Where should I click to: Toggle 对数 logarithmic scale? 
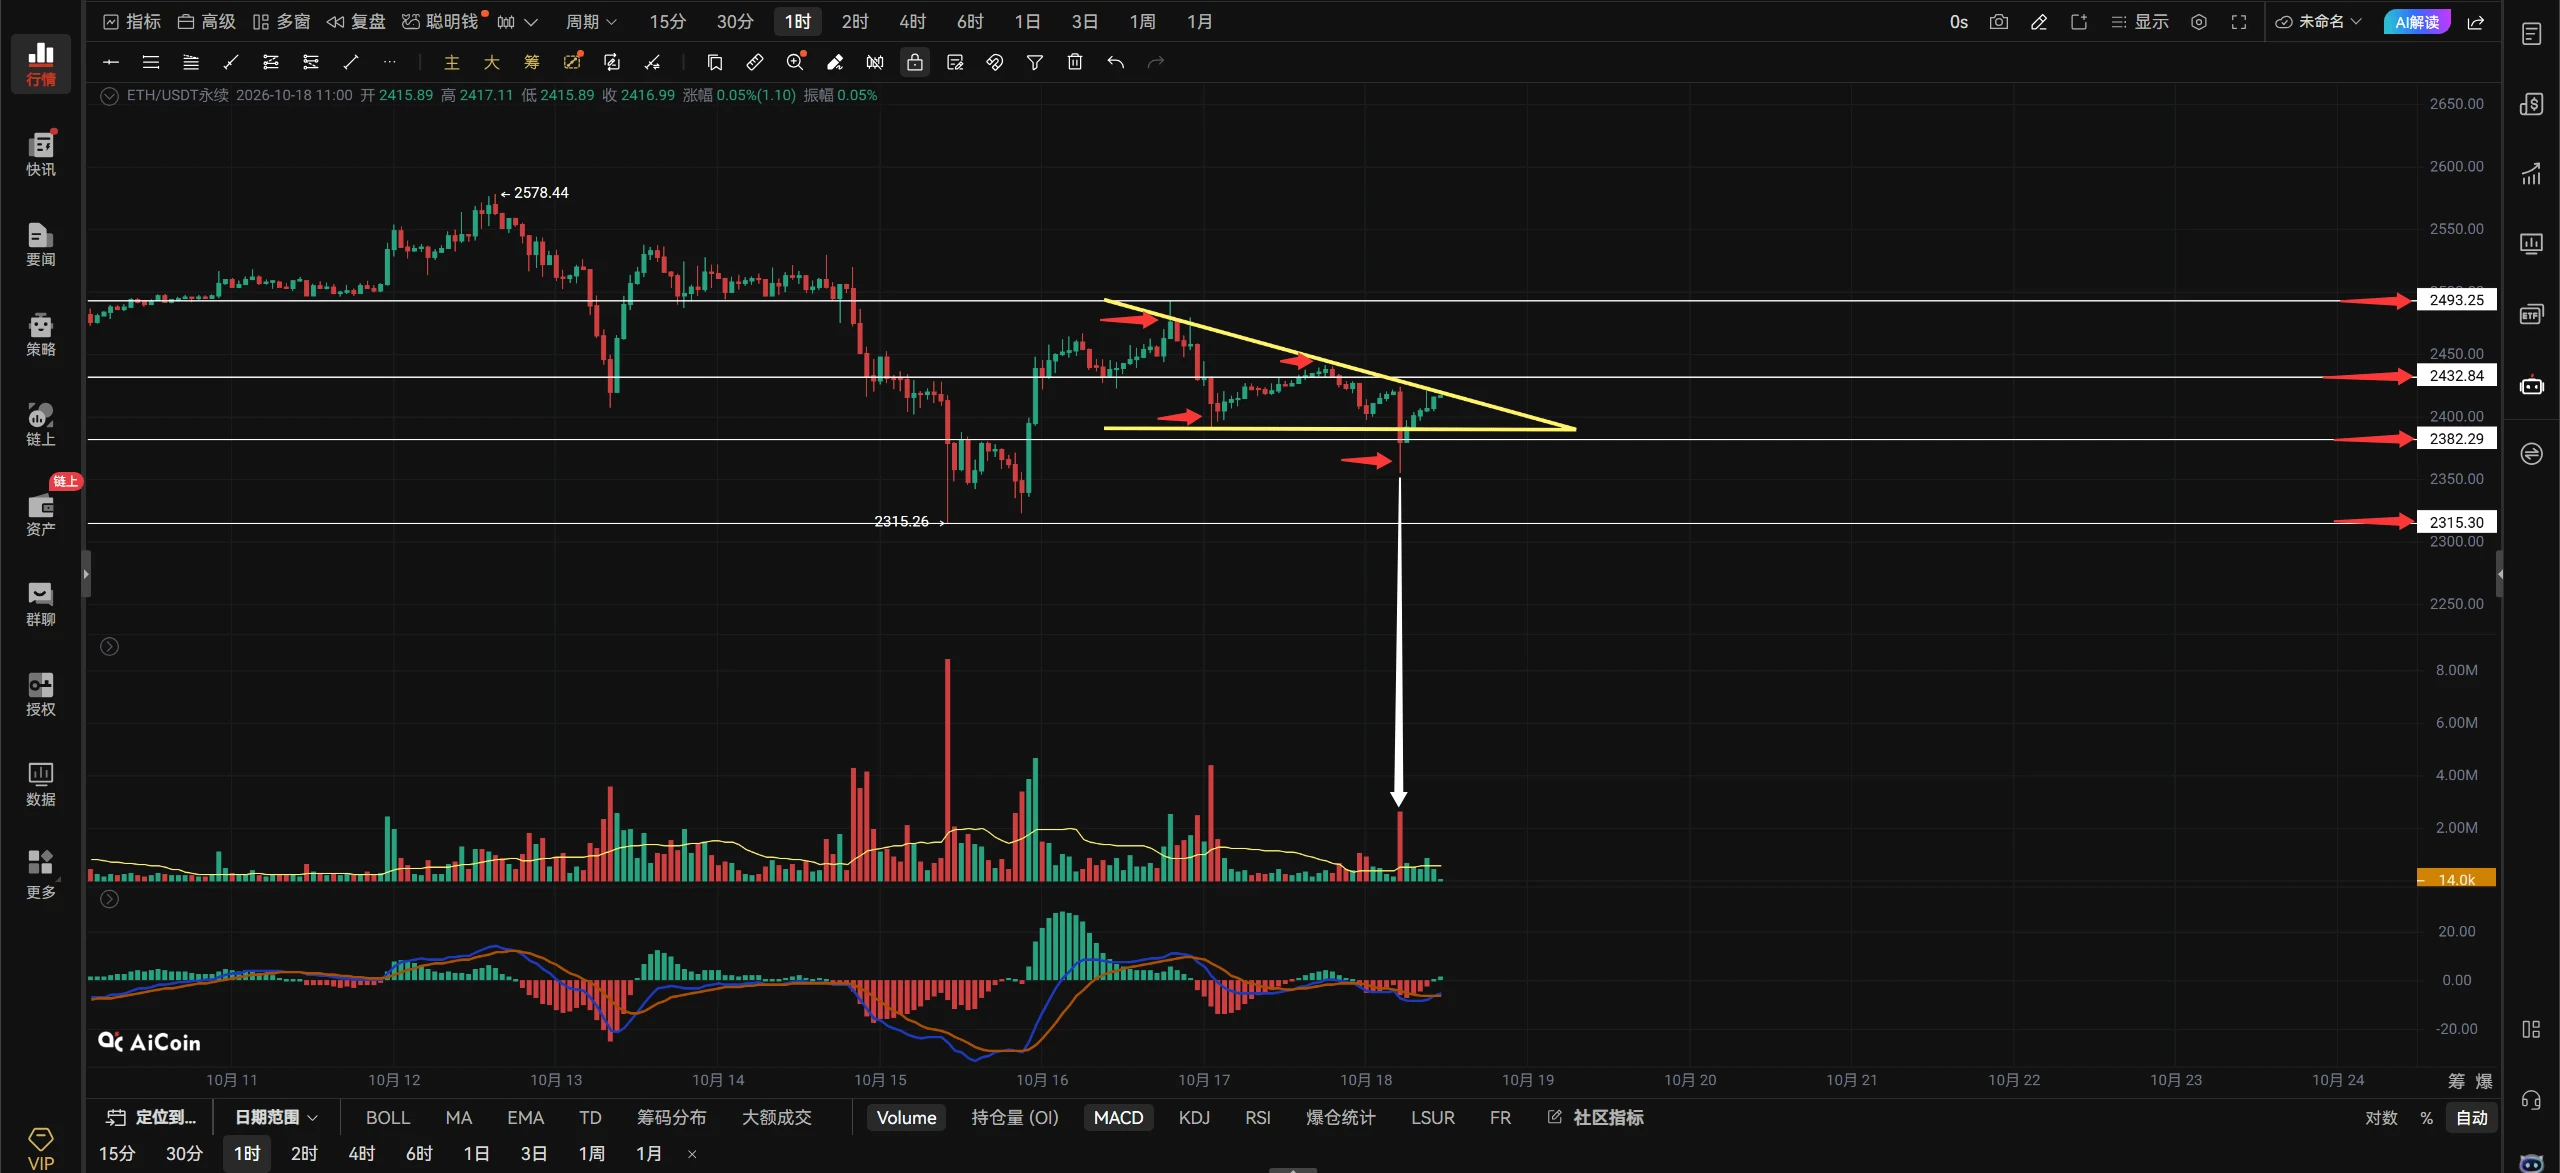(x=2381, y=1117)
